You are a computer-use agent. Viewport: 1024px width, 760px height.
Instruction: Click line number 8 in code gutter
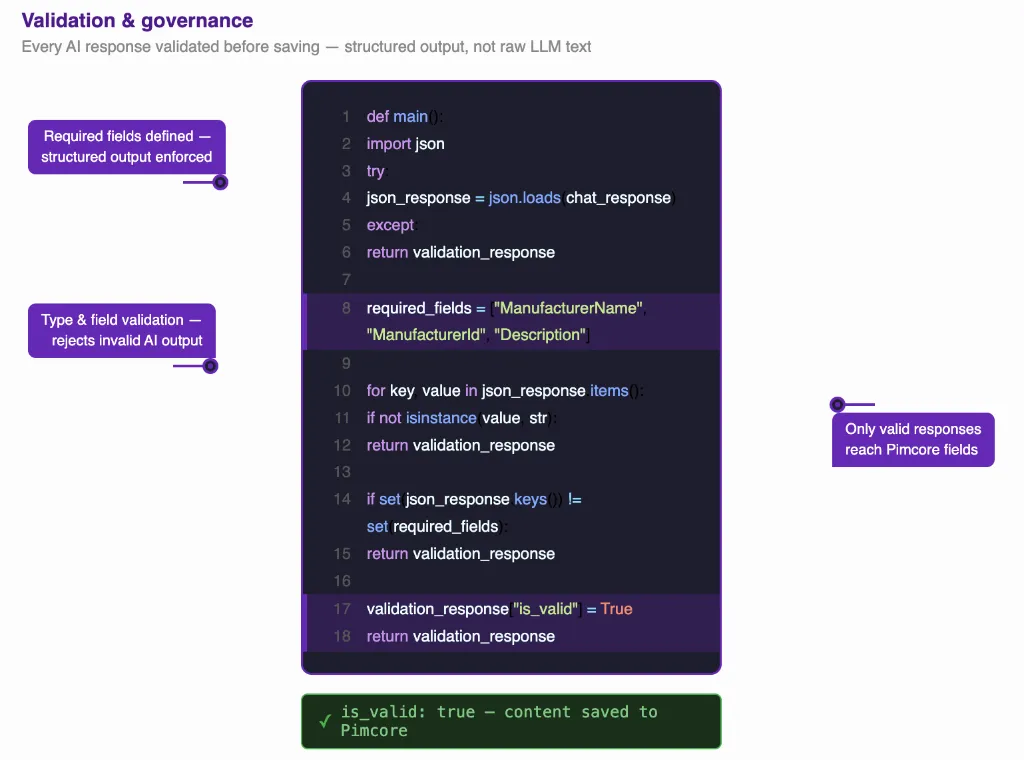pyautogui.click(x=346, y=308)
